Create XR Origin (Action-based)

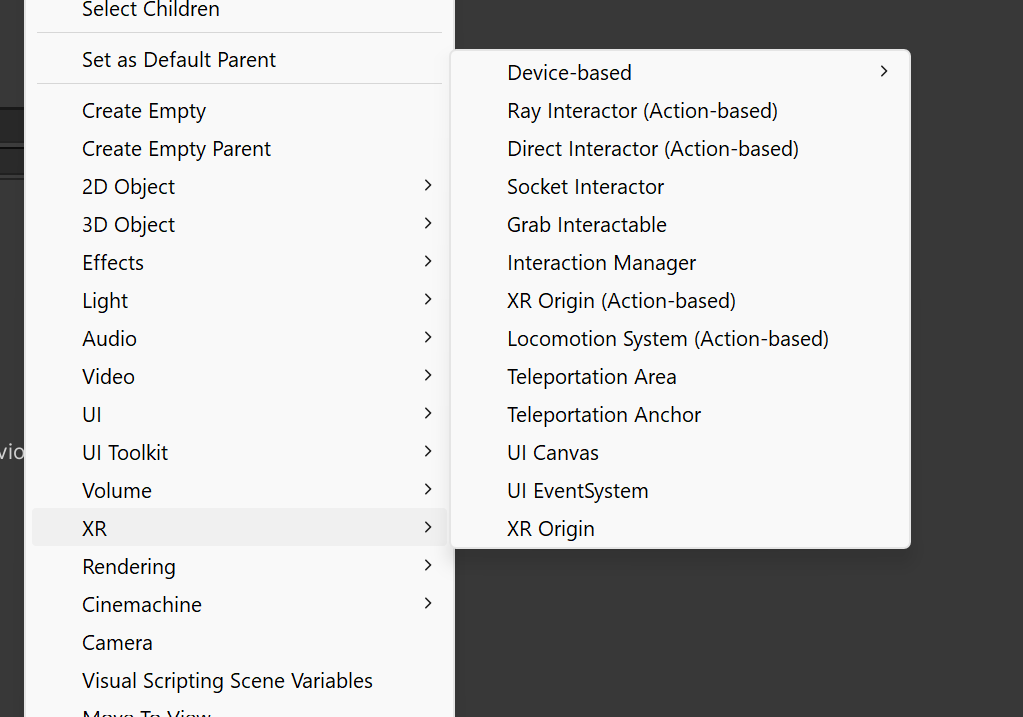pyautogui.click(x=621, y=301)
